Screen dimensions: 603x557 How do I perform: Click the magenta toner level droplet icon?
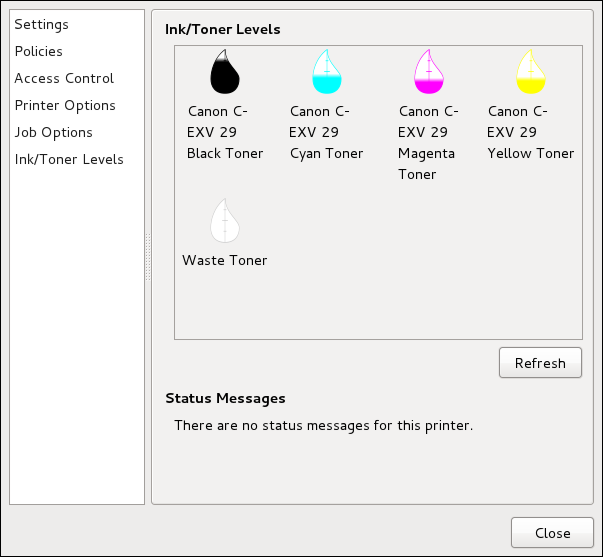pyautogui.click(x=428, y=72)
